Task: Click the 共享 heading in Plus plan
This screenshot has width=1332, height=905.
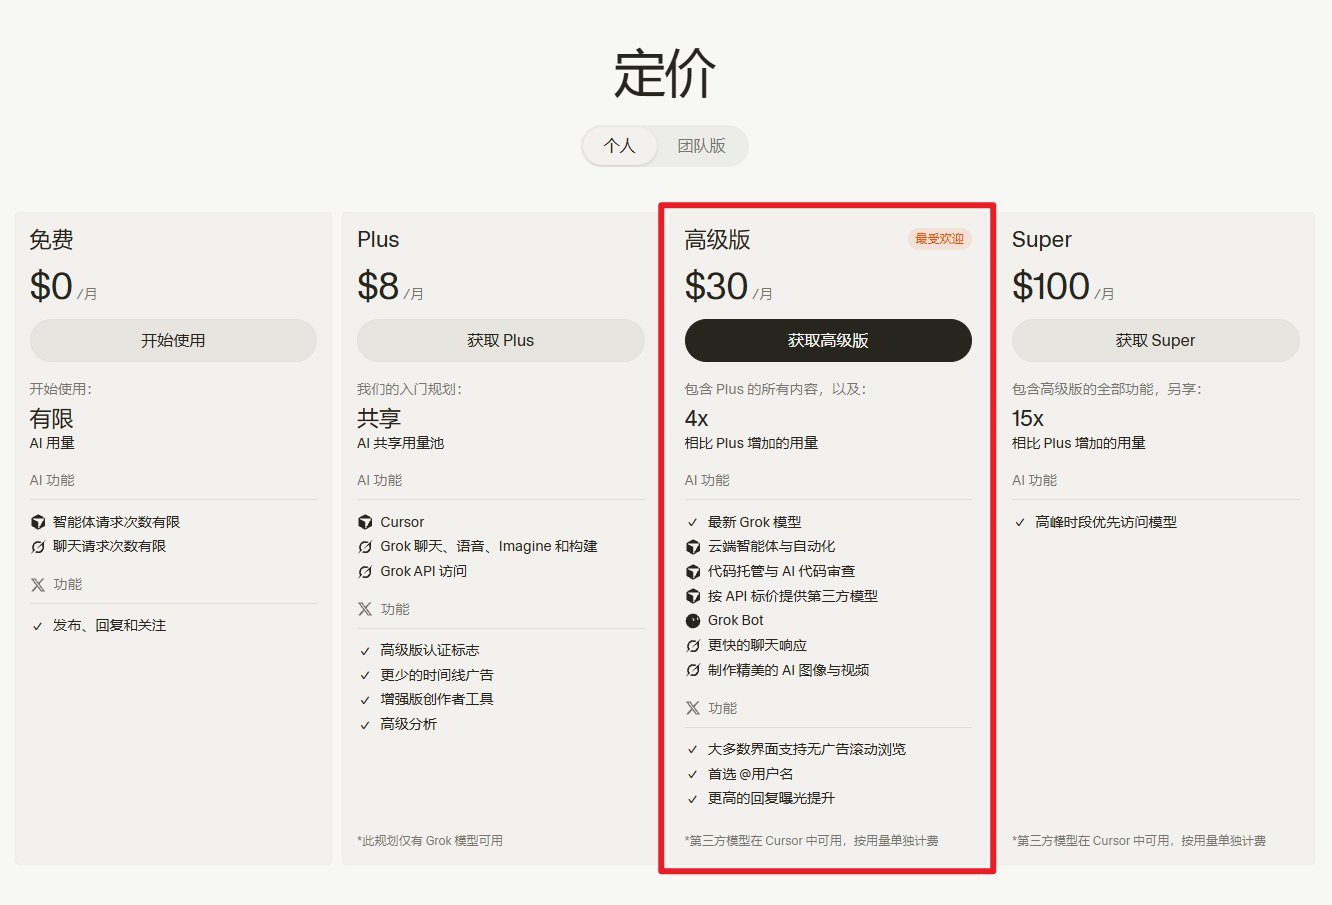Action: pos(379,419)
